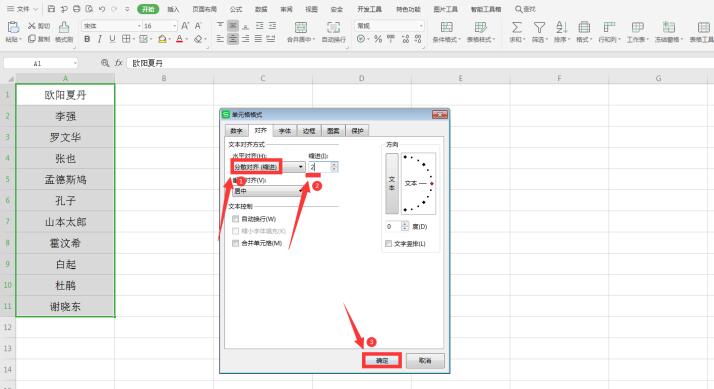Image resolution: width=714 pixels, height=389 pixels.
Task: Click the indent value input field
Action: point(320,167)
